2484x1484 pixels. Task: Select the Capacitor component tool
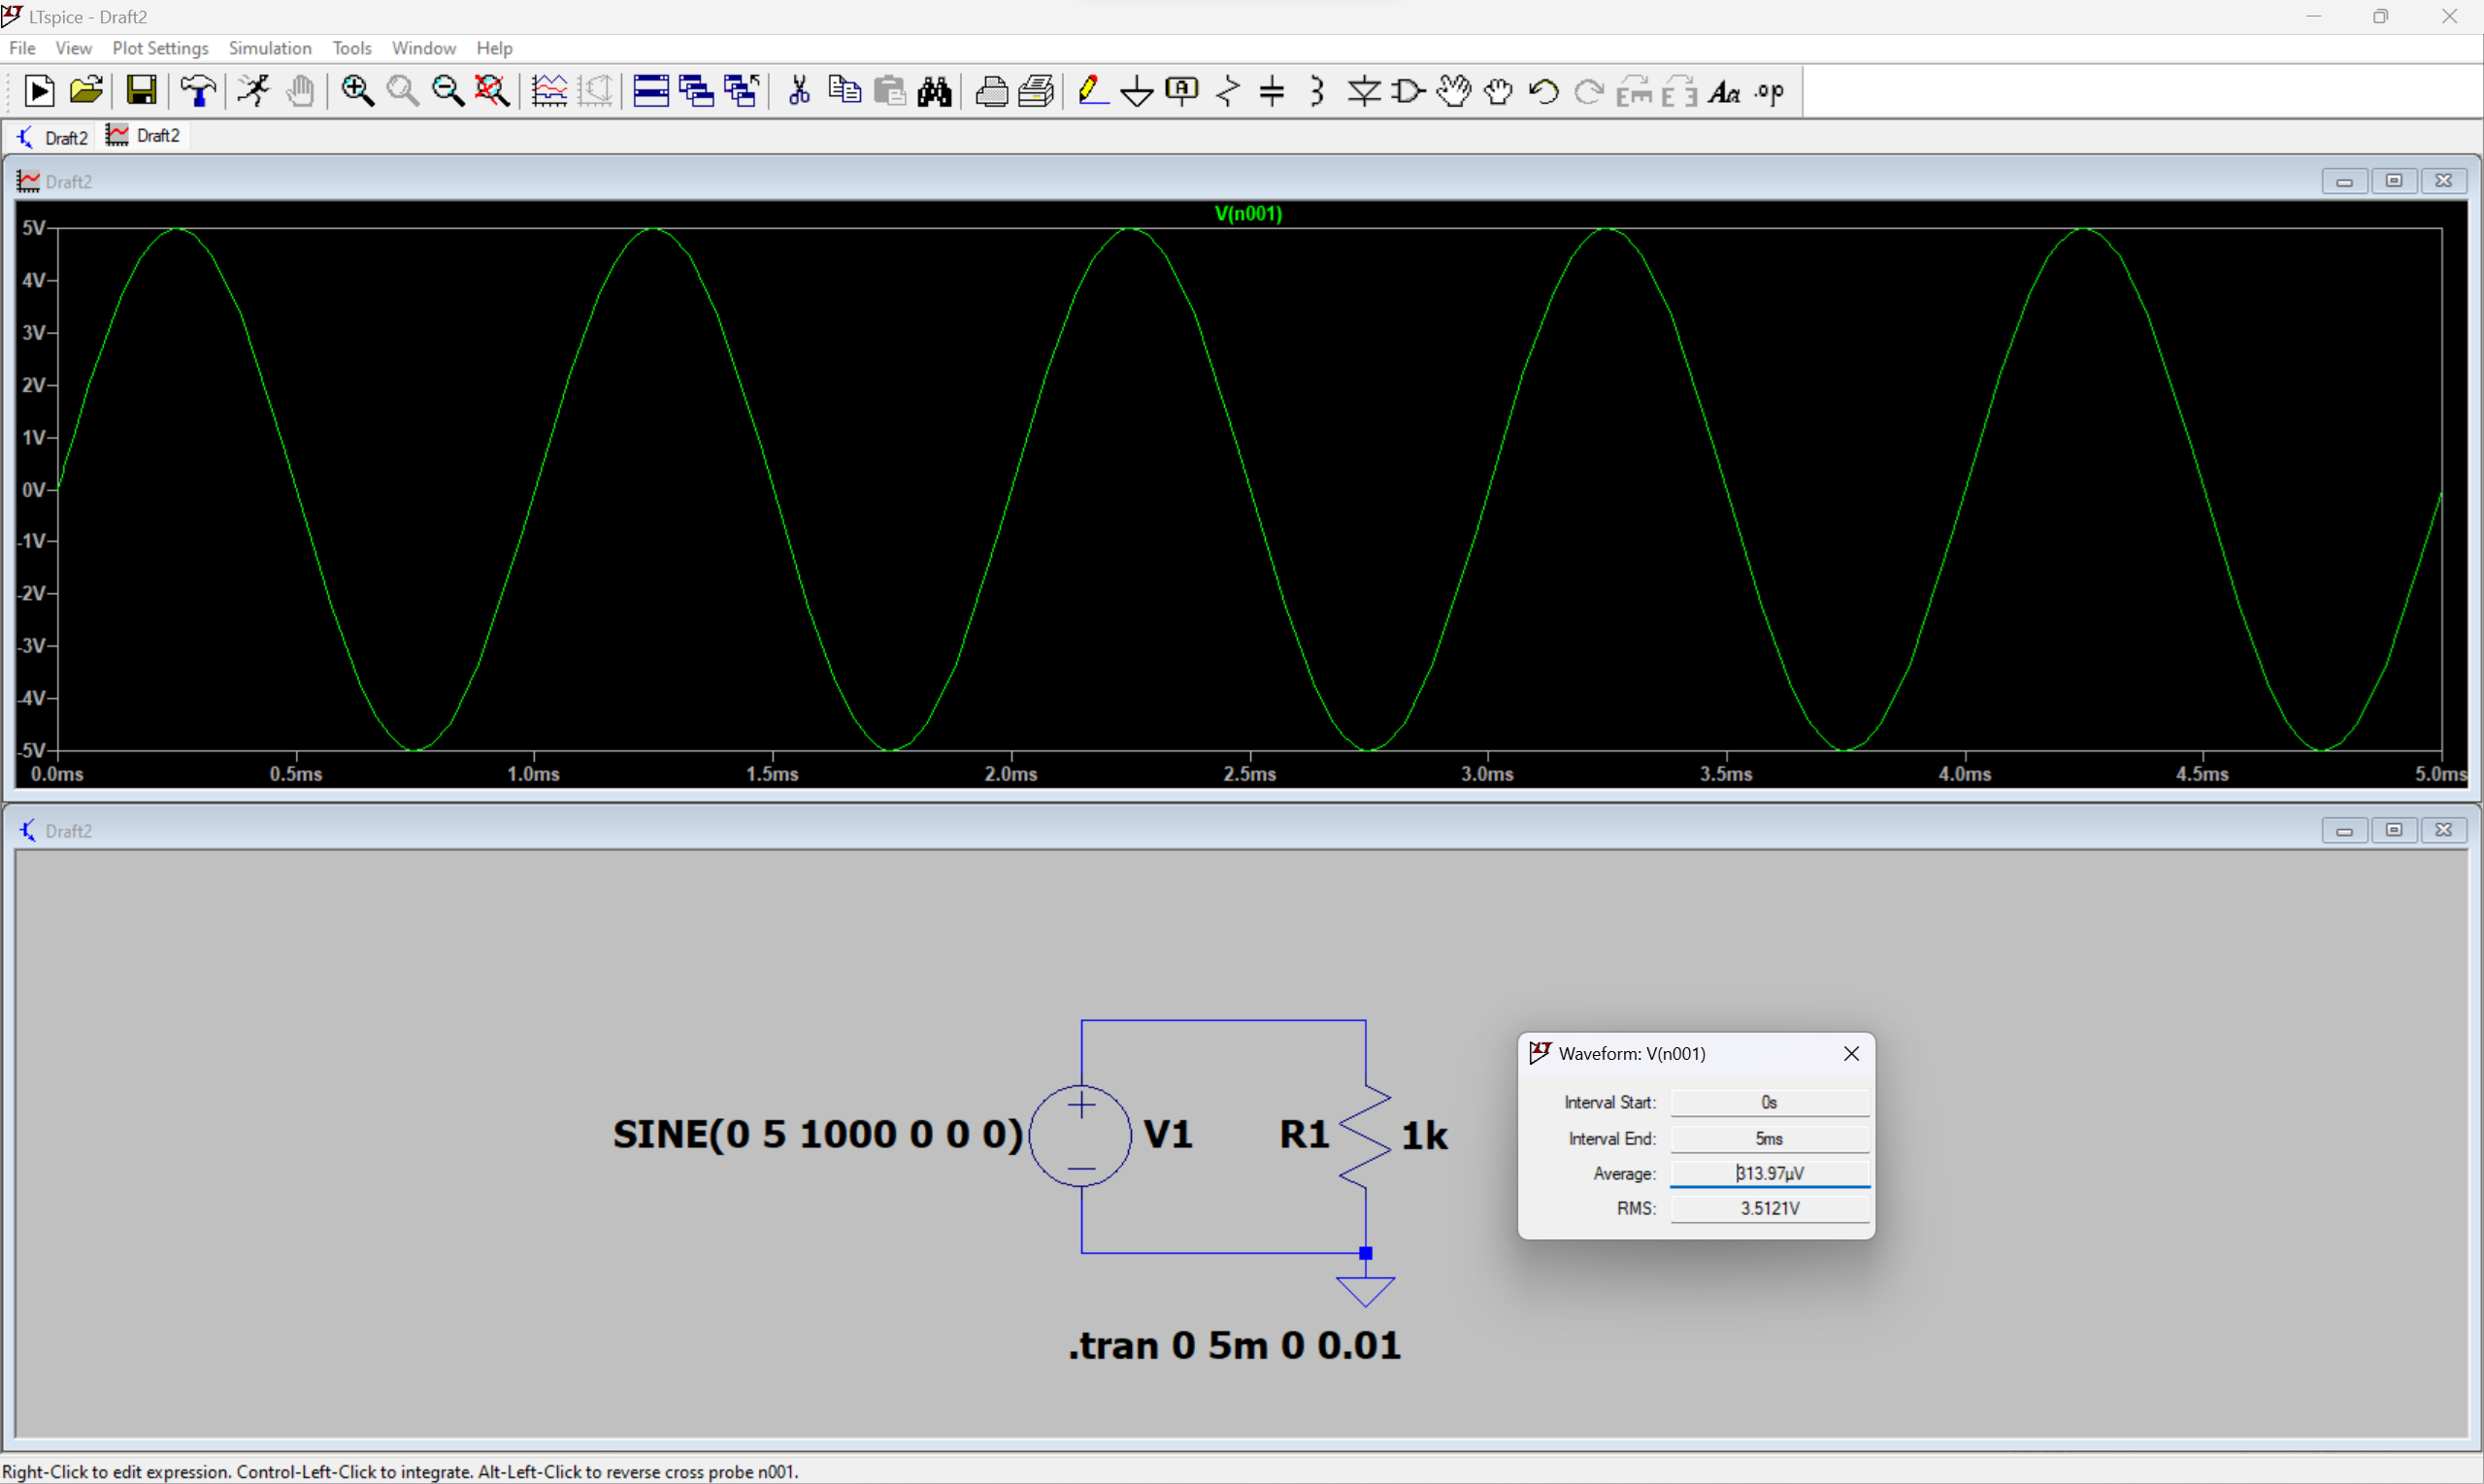(1272, 92)
